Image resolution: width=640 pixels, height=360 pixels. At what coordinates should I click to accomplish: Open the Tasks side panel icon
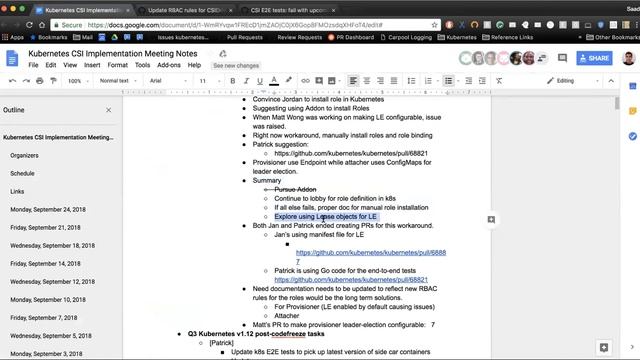(x=633, y=136)
